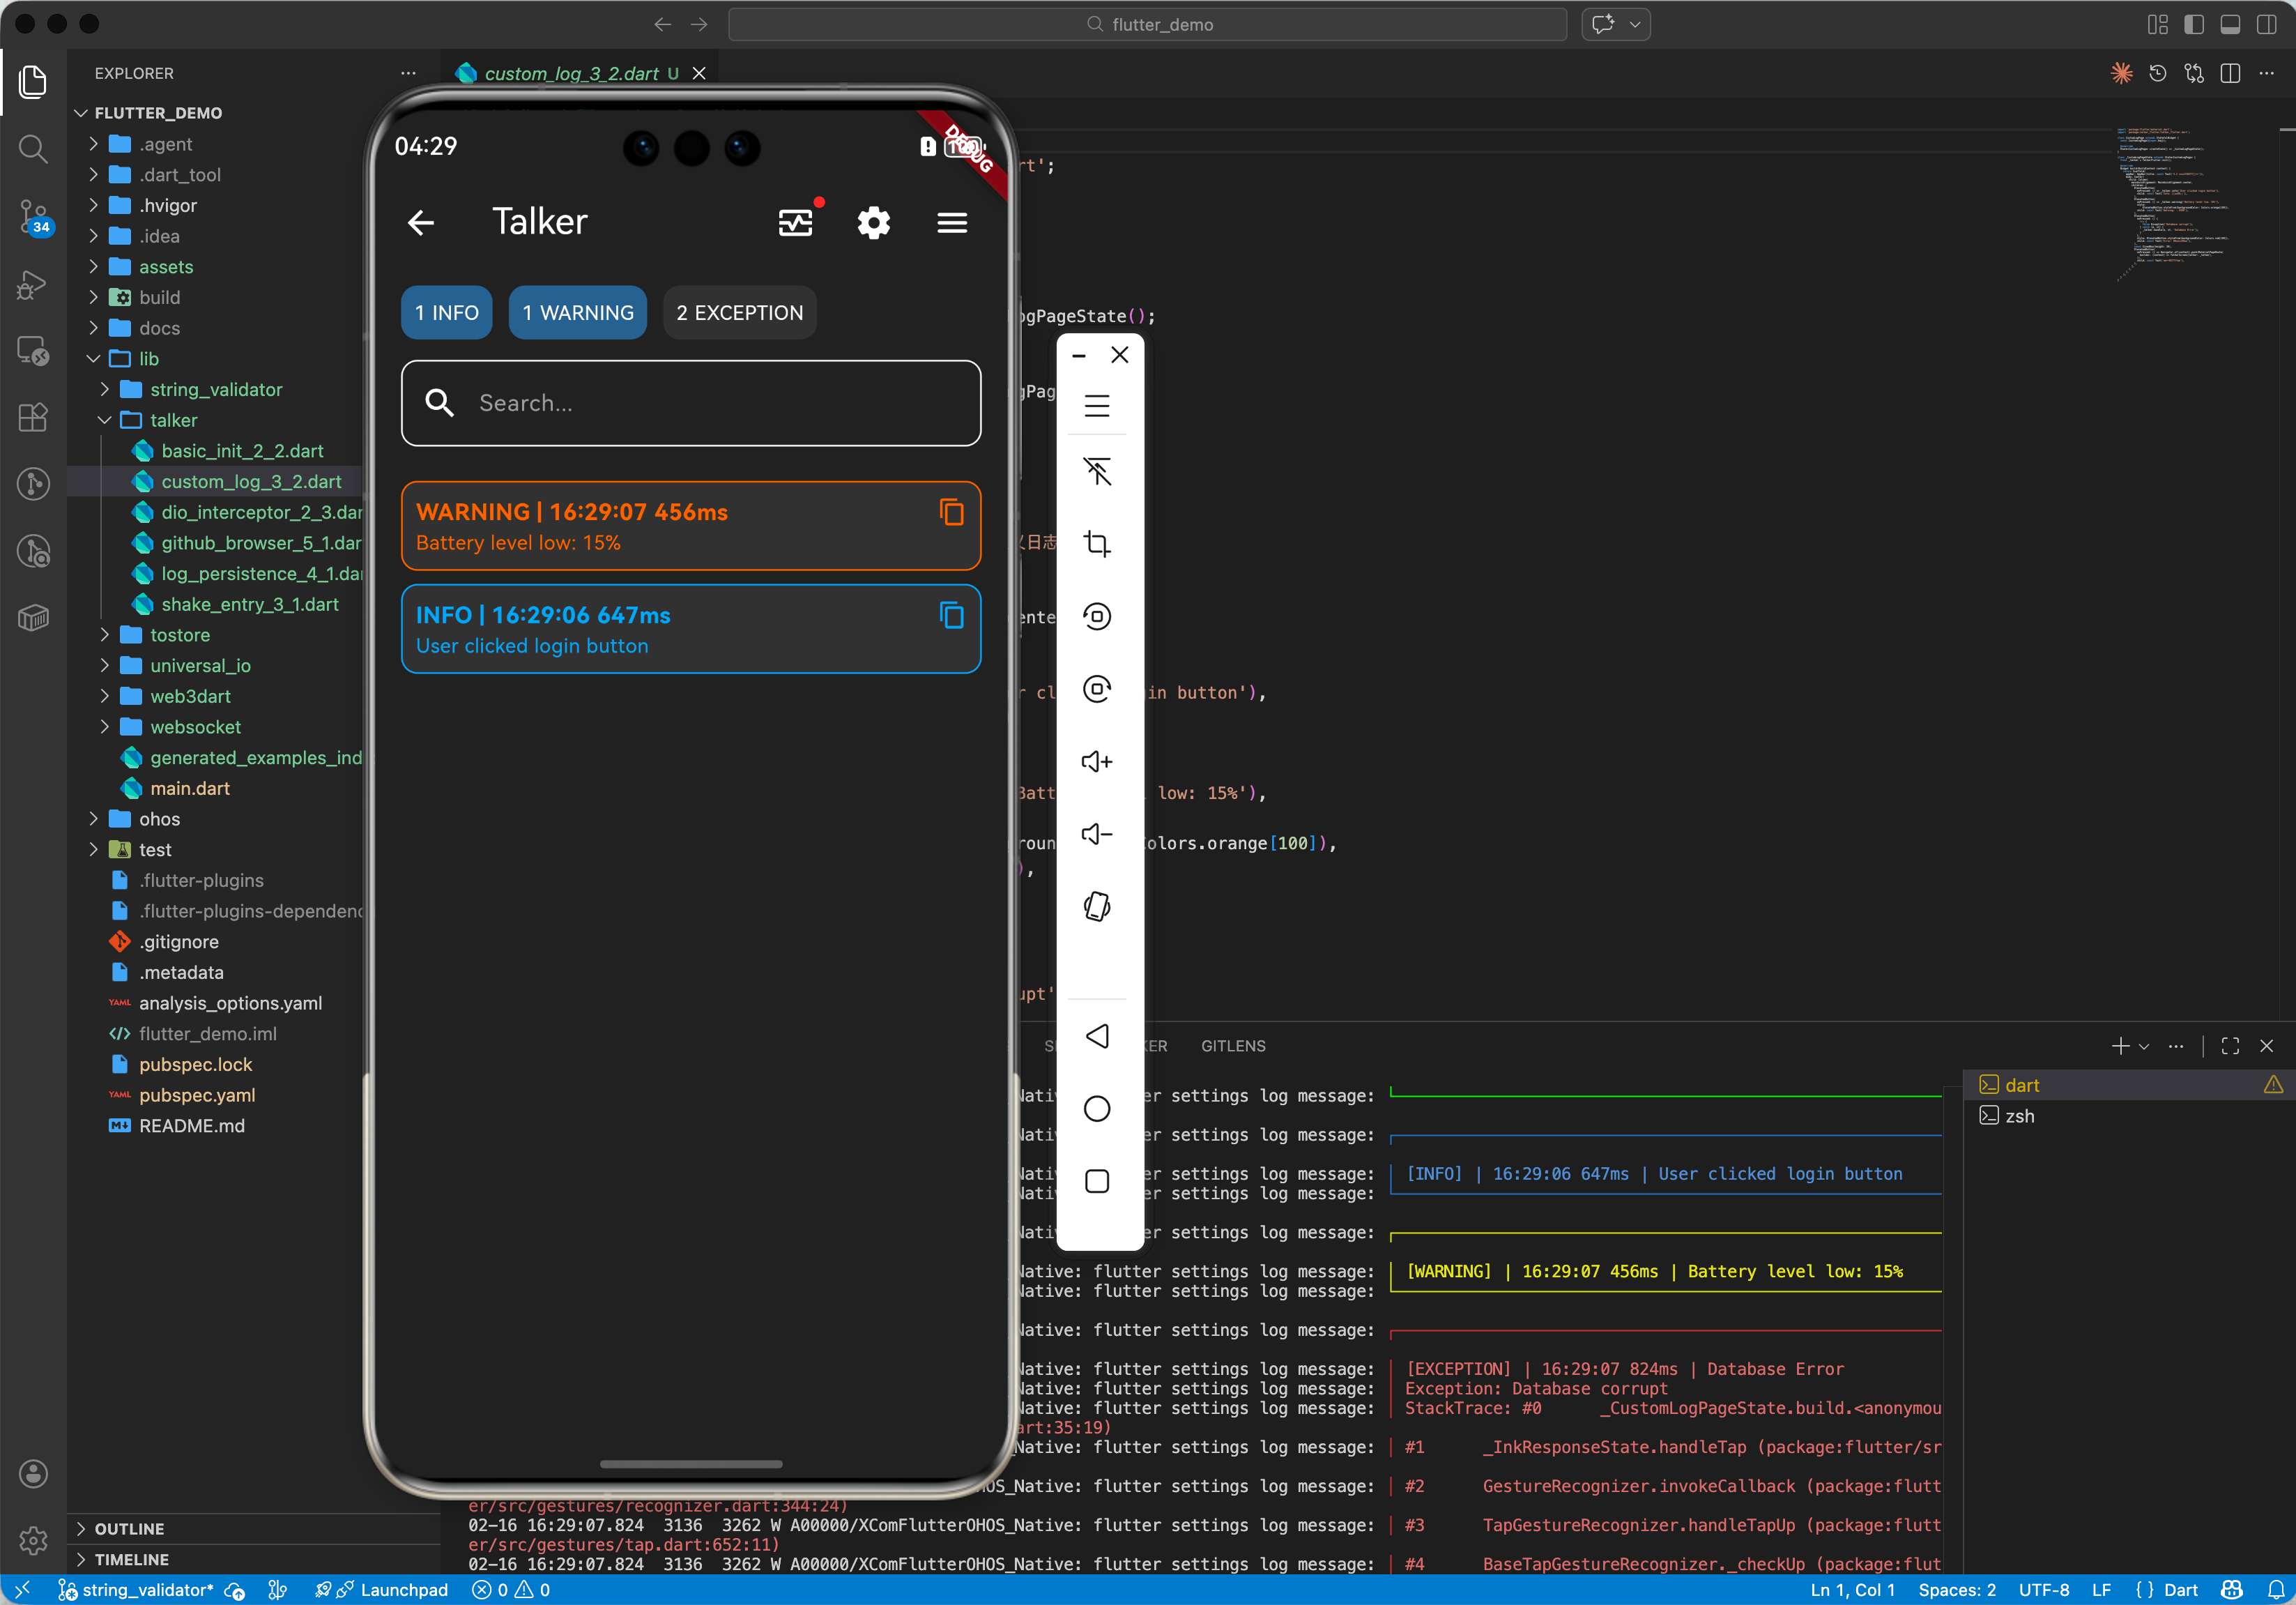Click the emulator screenshot crop icon

pyautogui.click(x=1097, y=544)
